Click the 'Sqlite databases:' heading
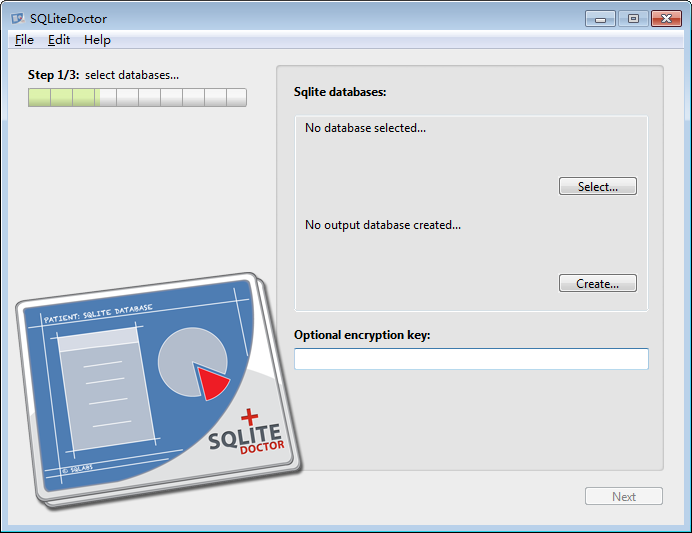The image size is (692, 533). point(340,92)
